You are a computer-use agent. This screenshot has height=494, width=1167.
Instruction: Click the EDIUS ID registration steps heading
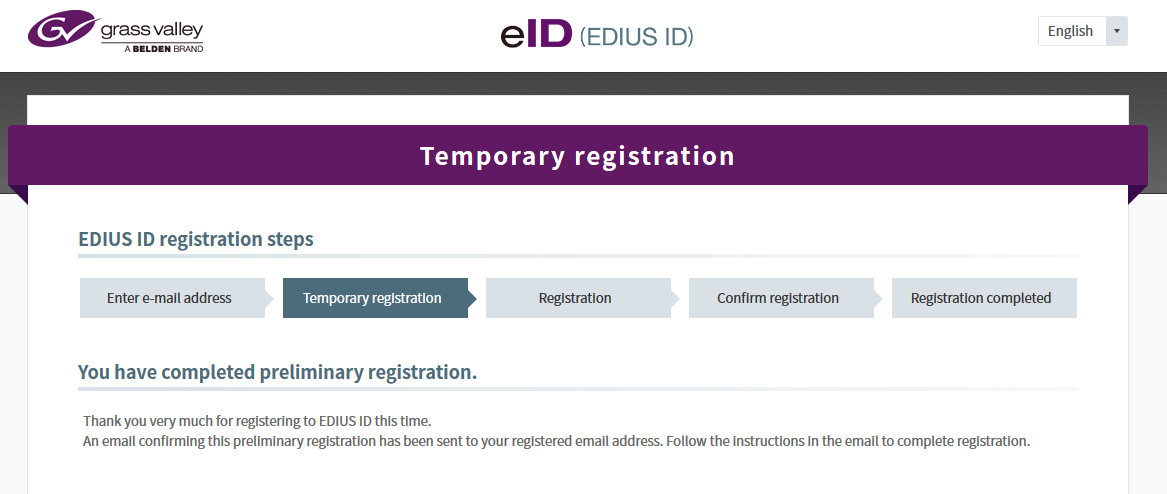[x=196, y=239]
